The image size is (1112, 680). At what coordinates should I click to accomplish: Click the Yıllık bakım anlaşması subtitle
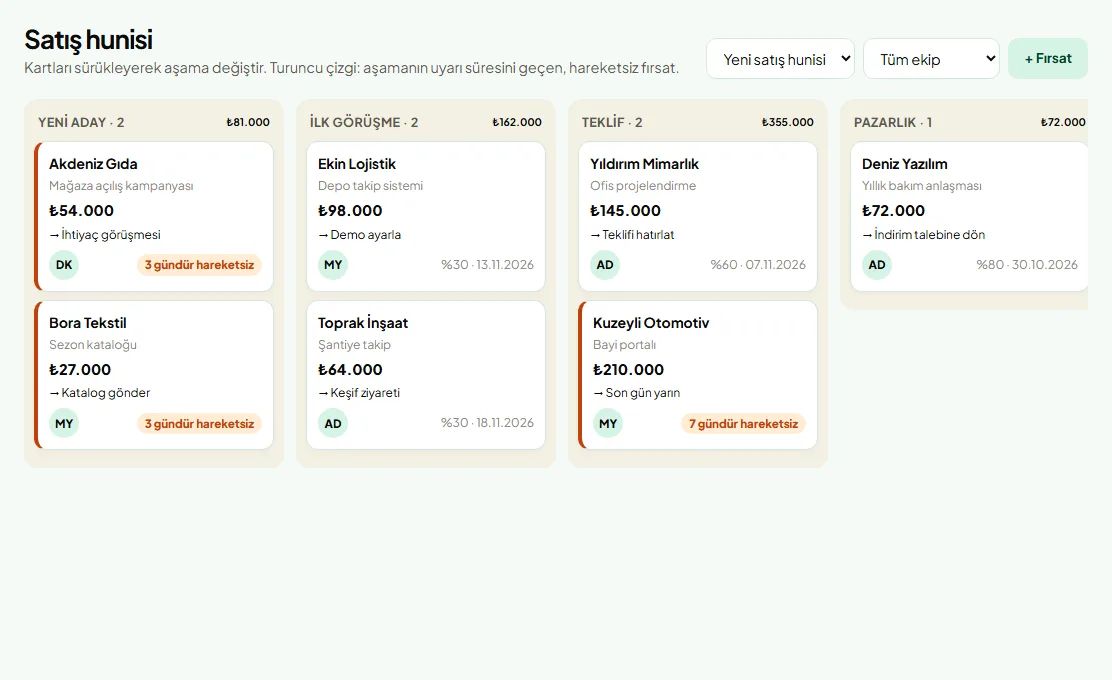(922, 186)
